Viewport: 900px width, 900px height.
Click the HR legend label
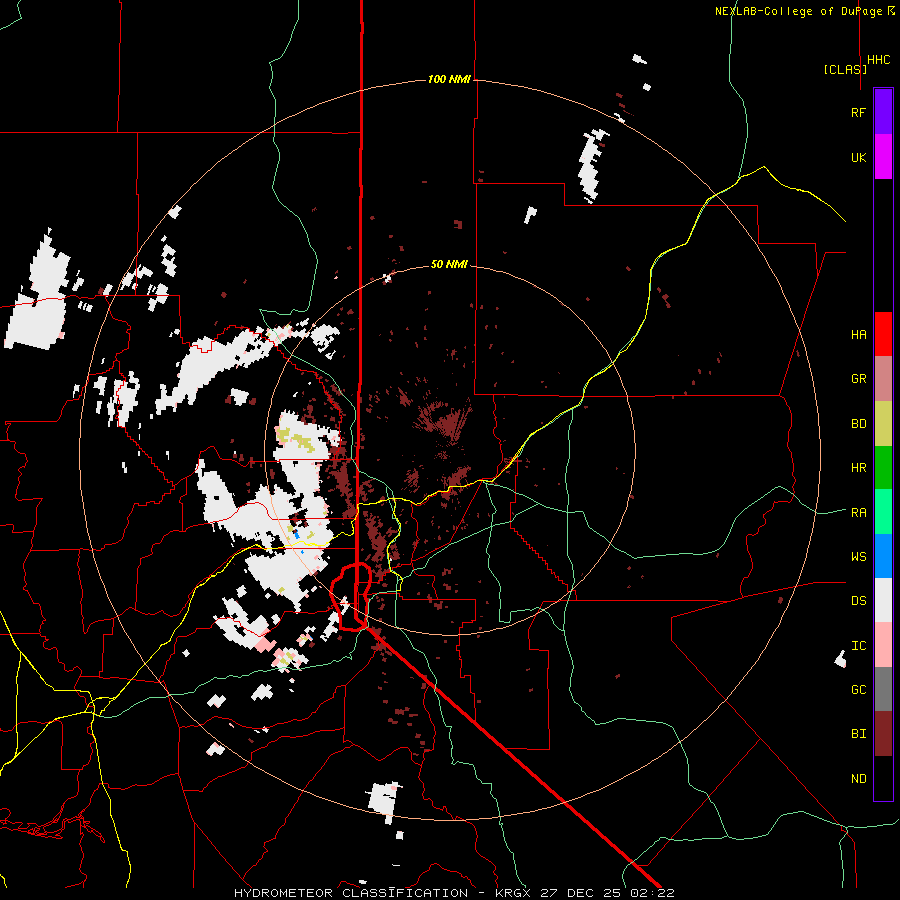[858, 468]
